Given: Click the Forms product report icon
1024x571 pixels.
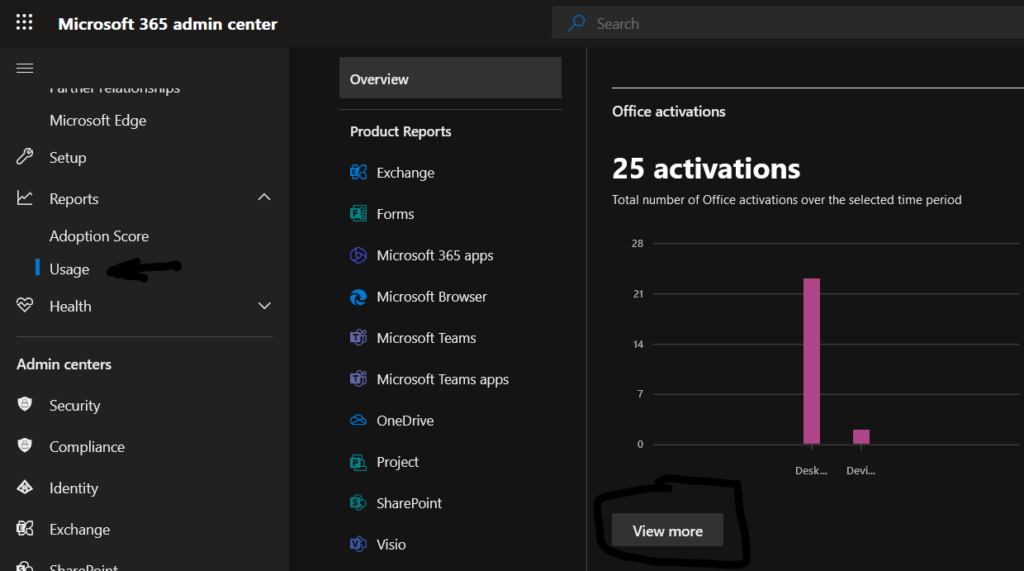Looking at the screenshot, I should click(x=358, y=214).
